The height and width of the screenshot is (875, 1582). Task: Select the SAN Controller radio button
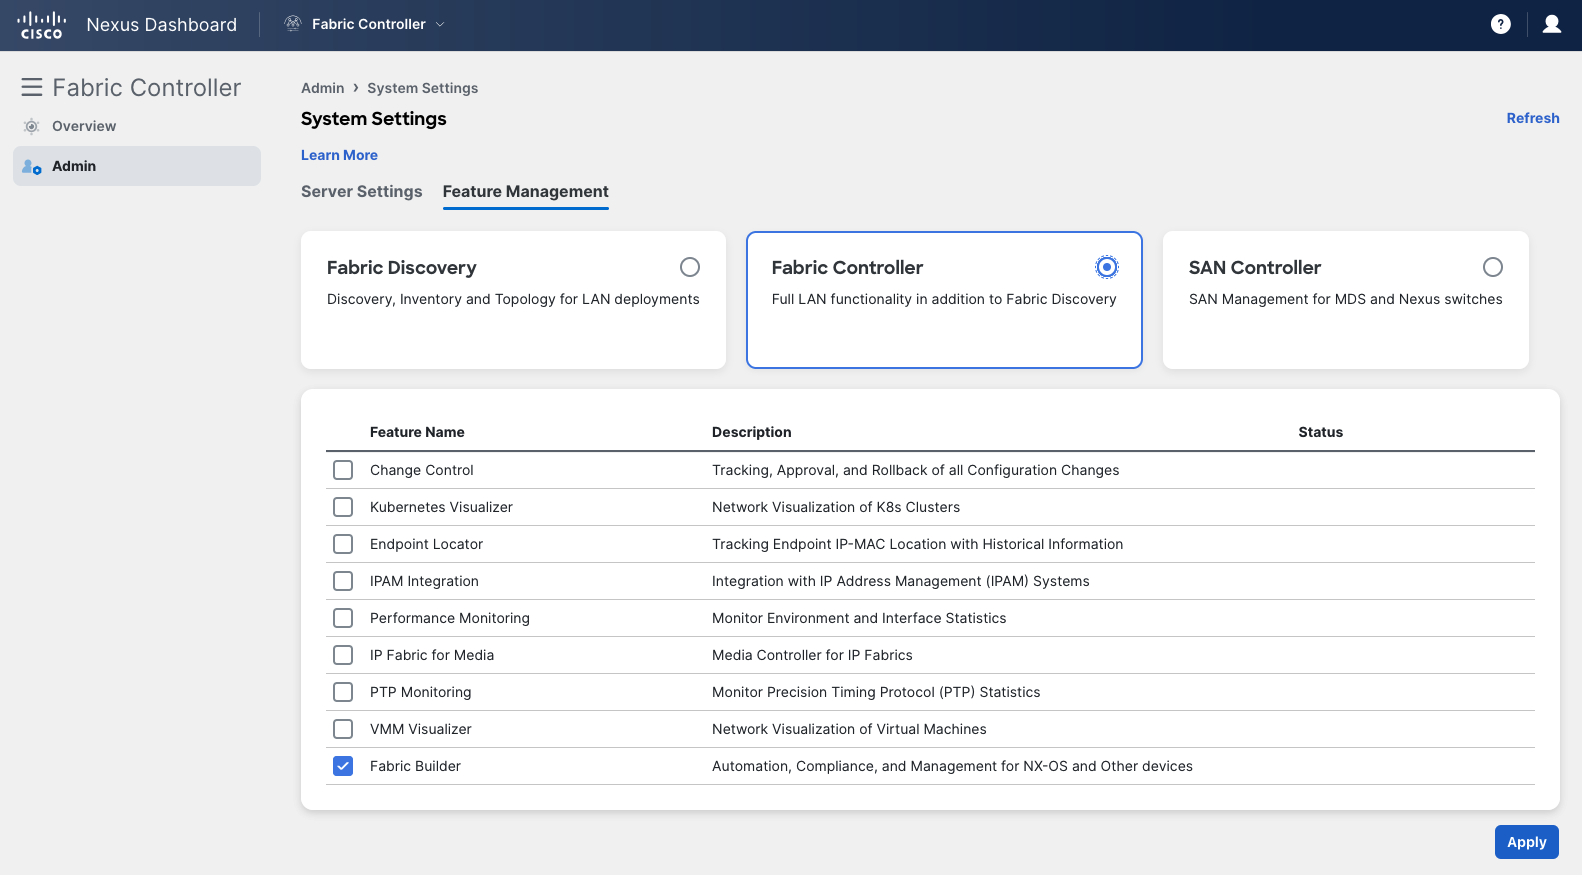point(1493,267)
